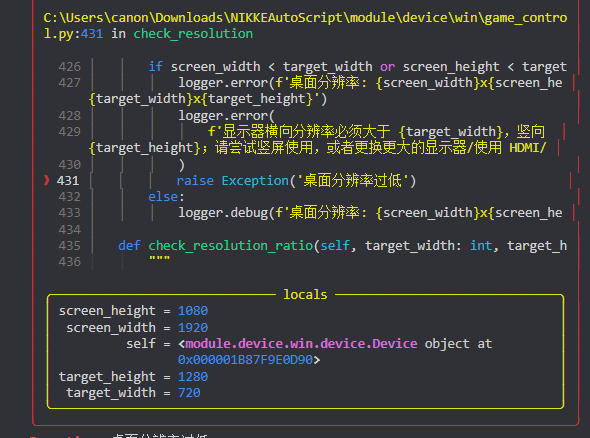
Task: Click the logger.error( call on line 428
Action: coord(227,116)
